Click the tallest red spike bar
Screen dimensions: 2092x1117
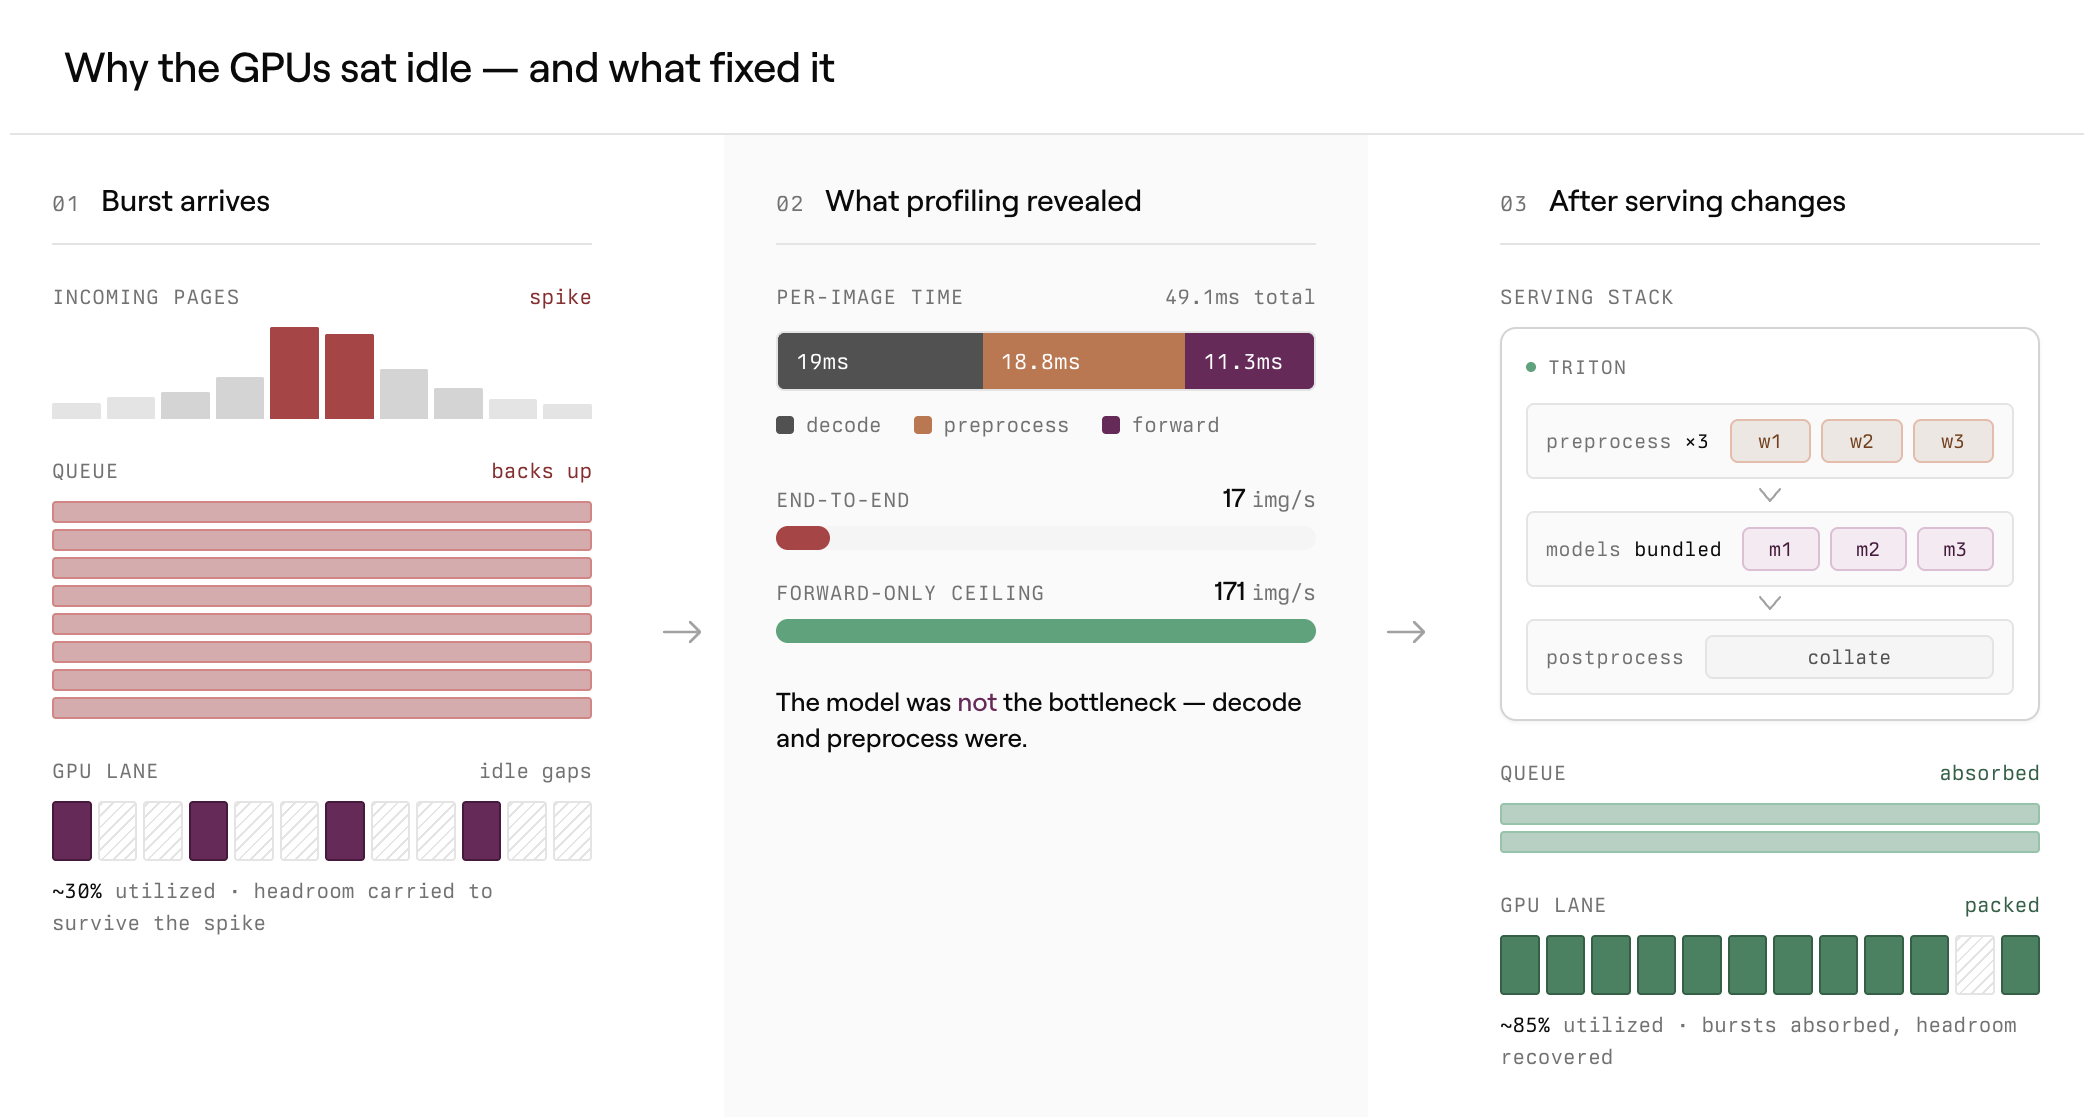[x=294, y=373]
